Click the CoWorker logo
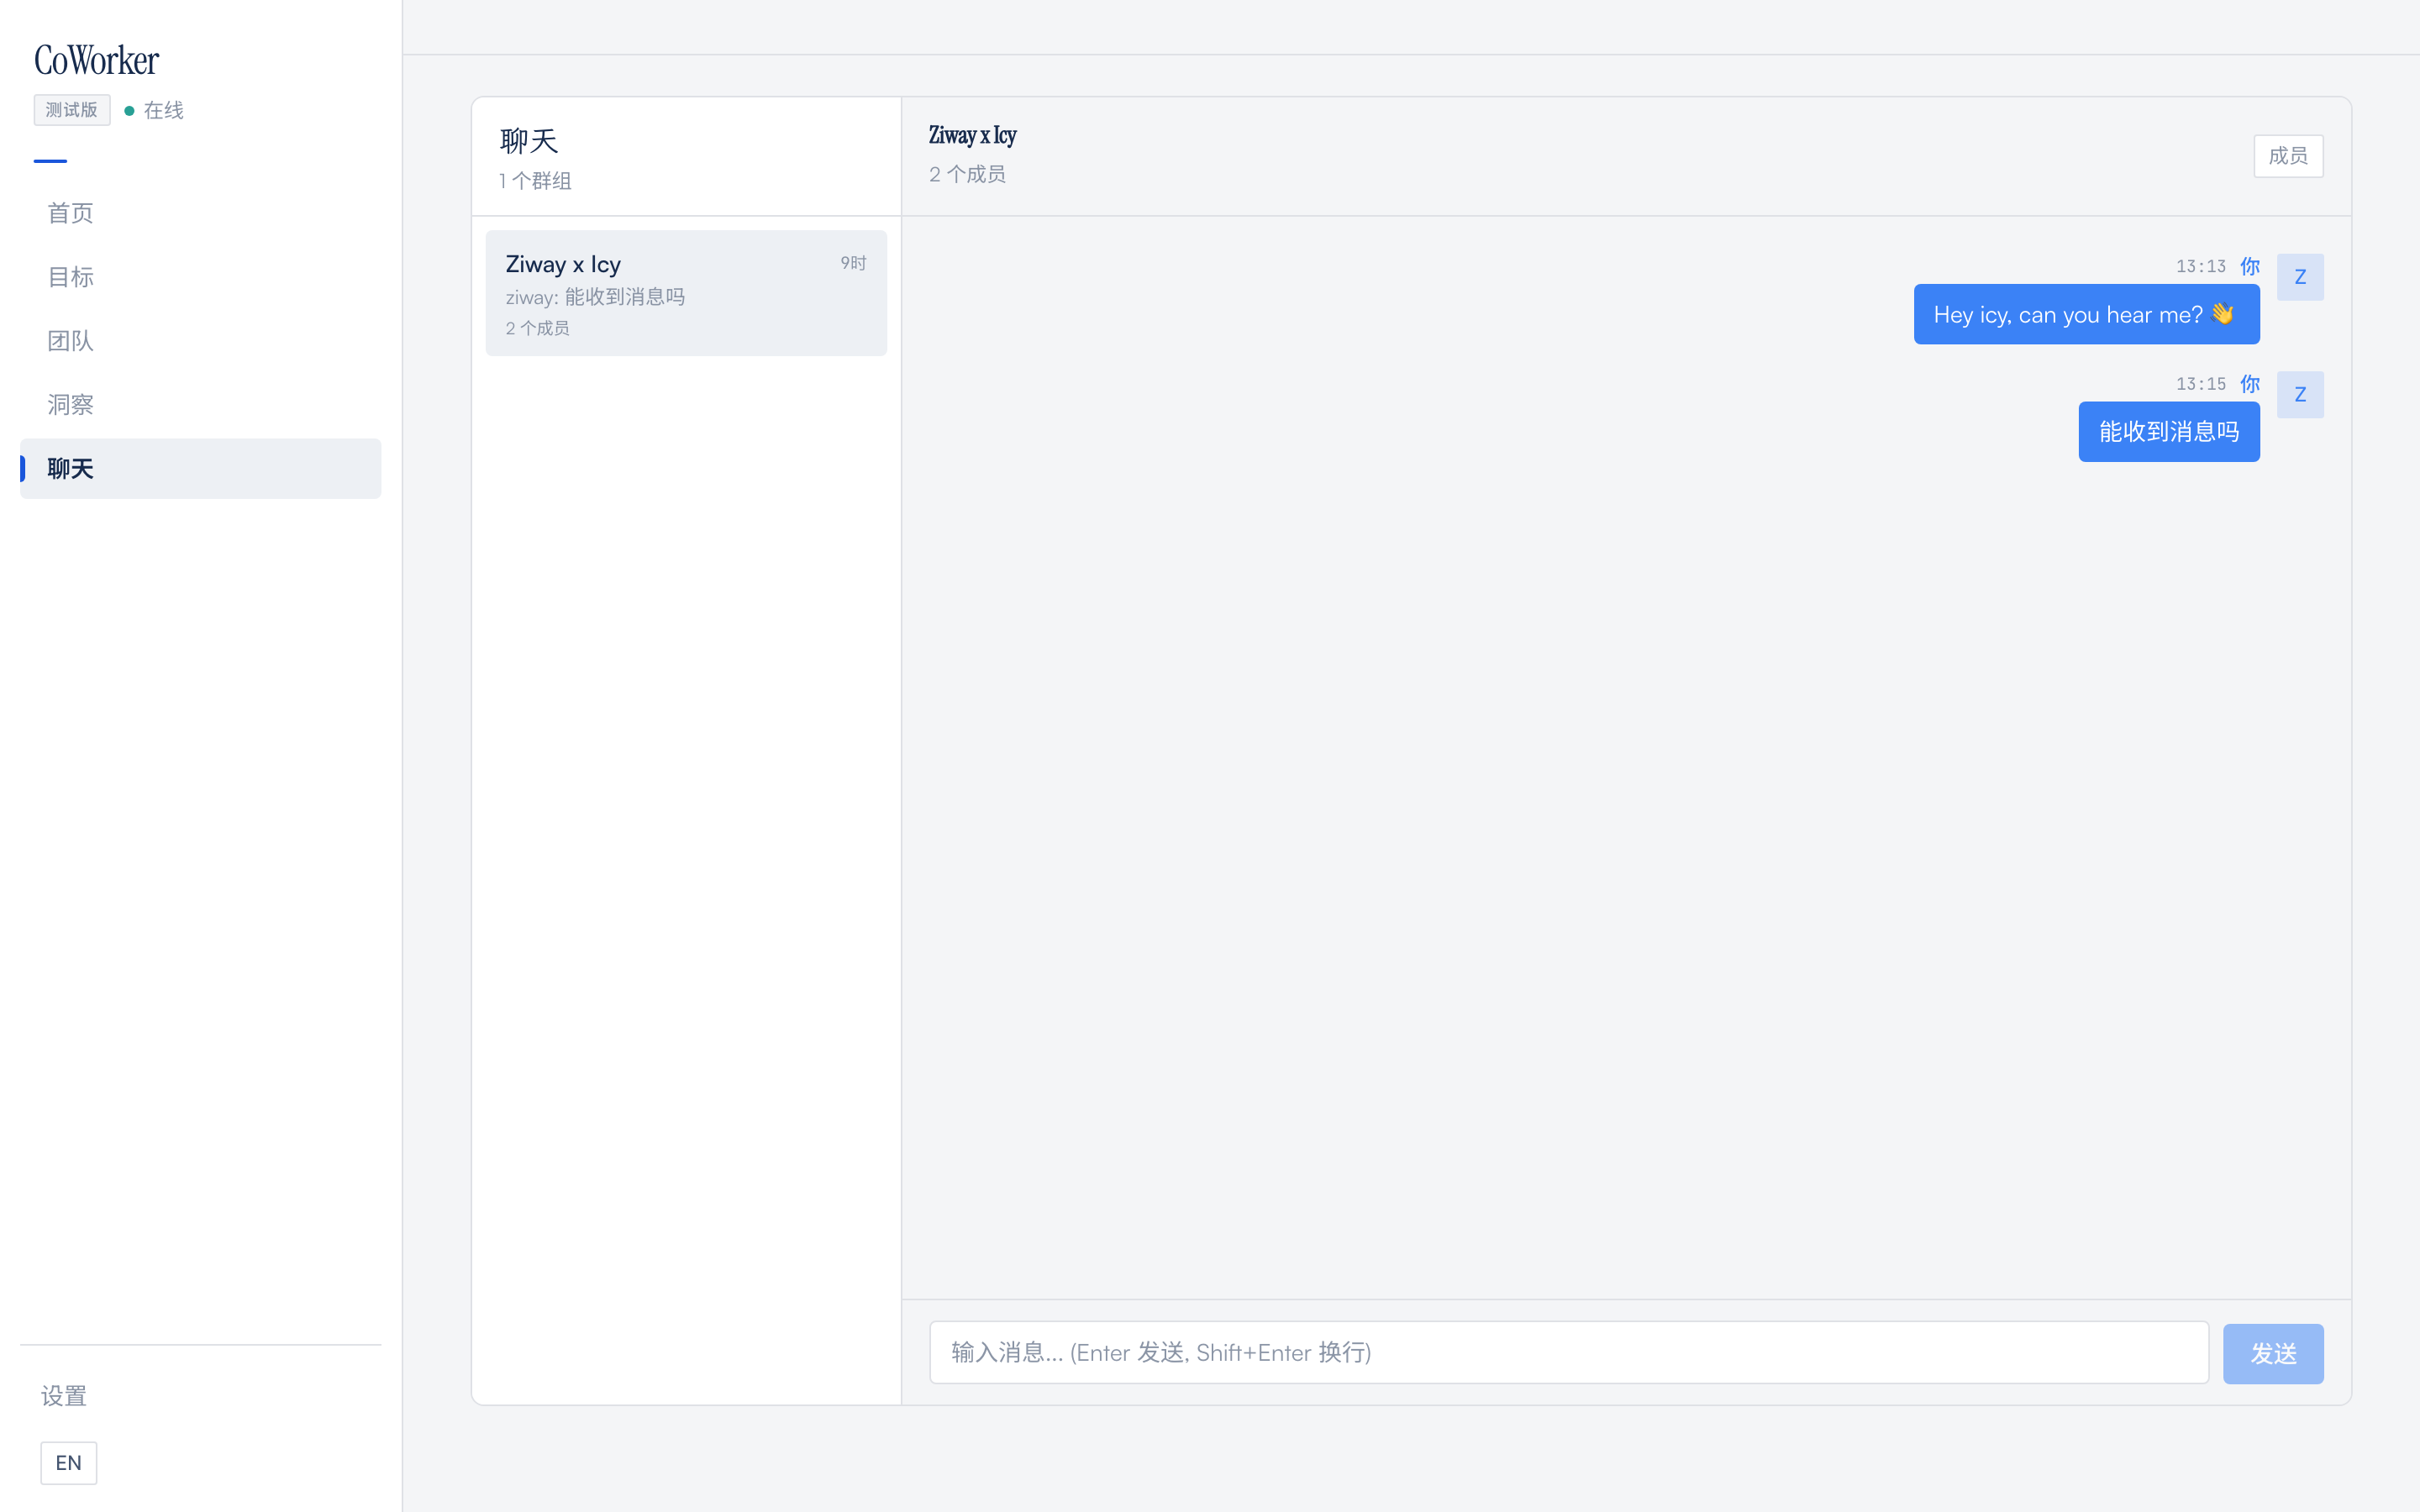The image size is (2420, 1512). 97,61
